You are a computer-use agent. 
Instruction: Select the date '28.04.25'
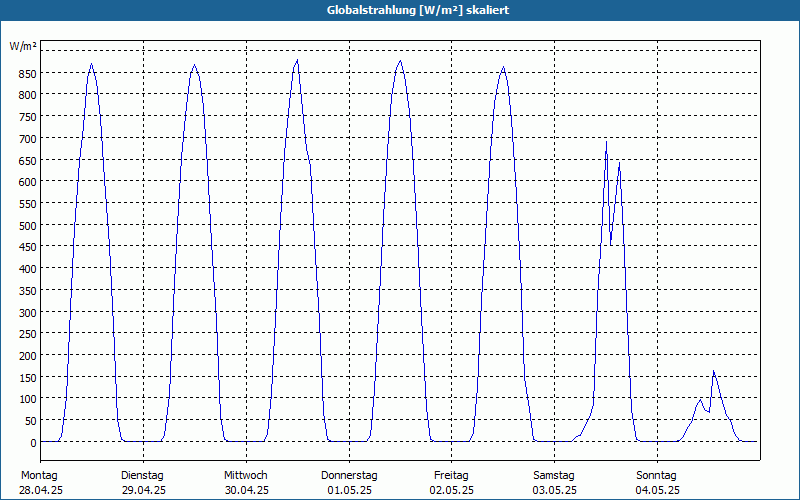point(41,491)
